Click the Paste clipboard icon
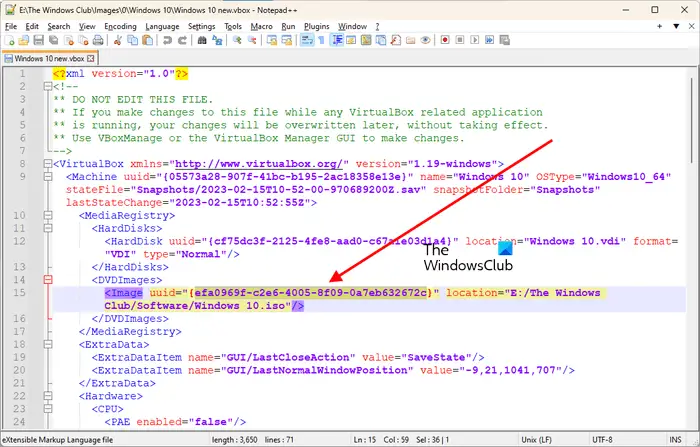Image resolution: width=700 pixels, height=447 pixels. coord(147,40)
